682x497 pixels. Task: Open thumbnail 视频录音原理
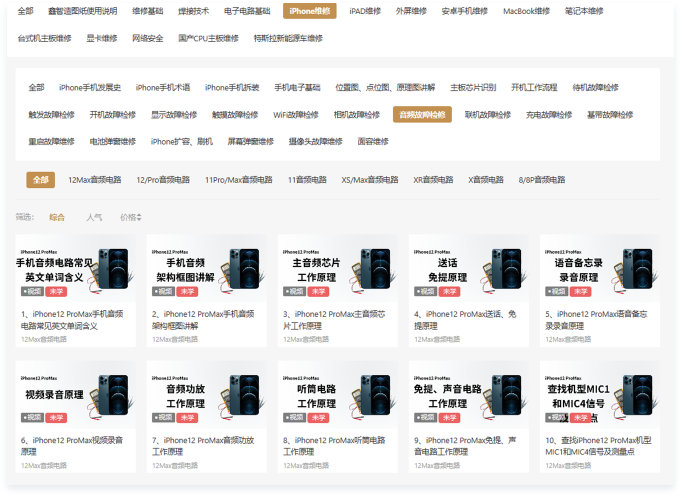tap(76, 395)
